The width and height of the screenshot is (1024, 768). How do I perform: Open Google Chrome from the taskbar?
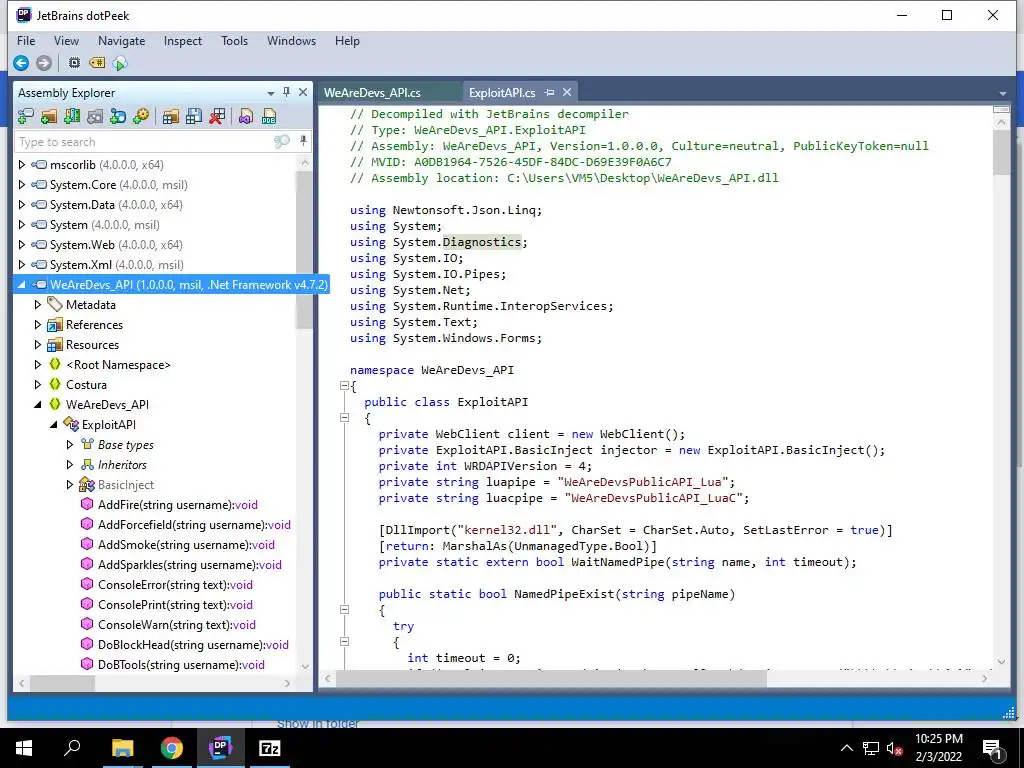(x=172, y=748)
